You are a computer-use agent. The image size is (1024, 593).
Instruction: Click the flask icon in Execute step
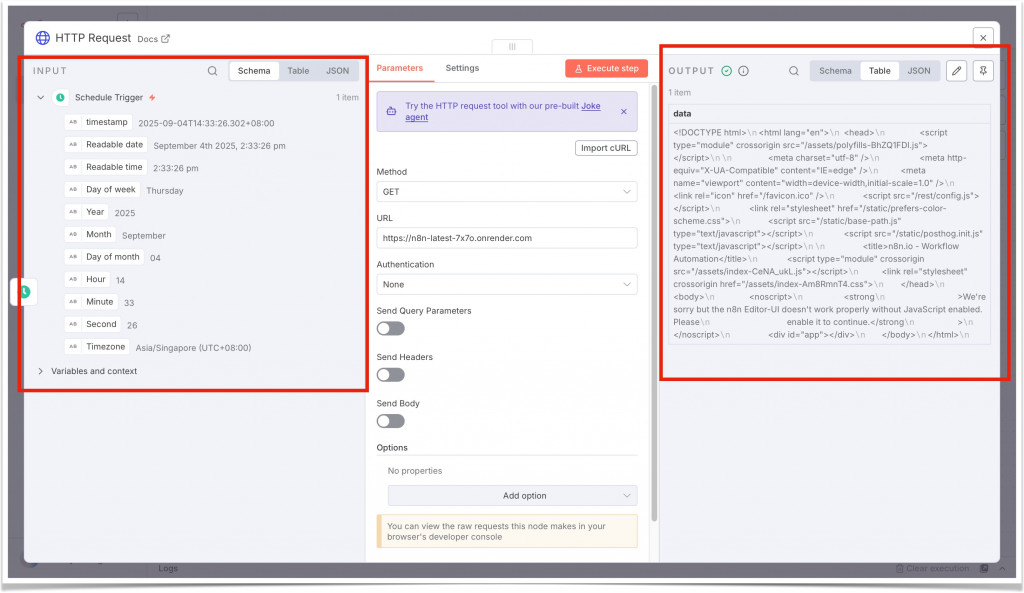point(578,69)
